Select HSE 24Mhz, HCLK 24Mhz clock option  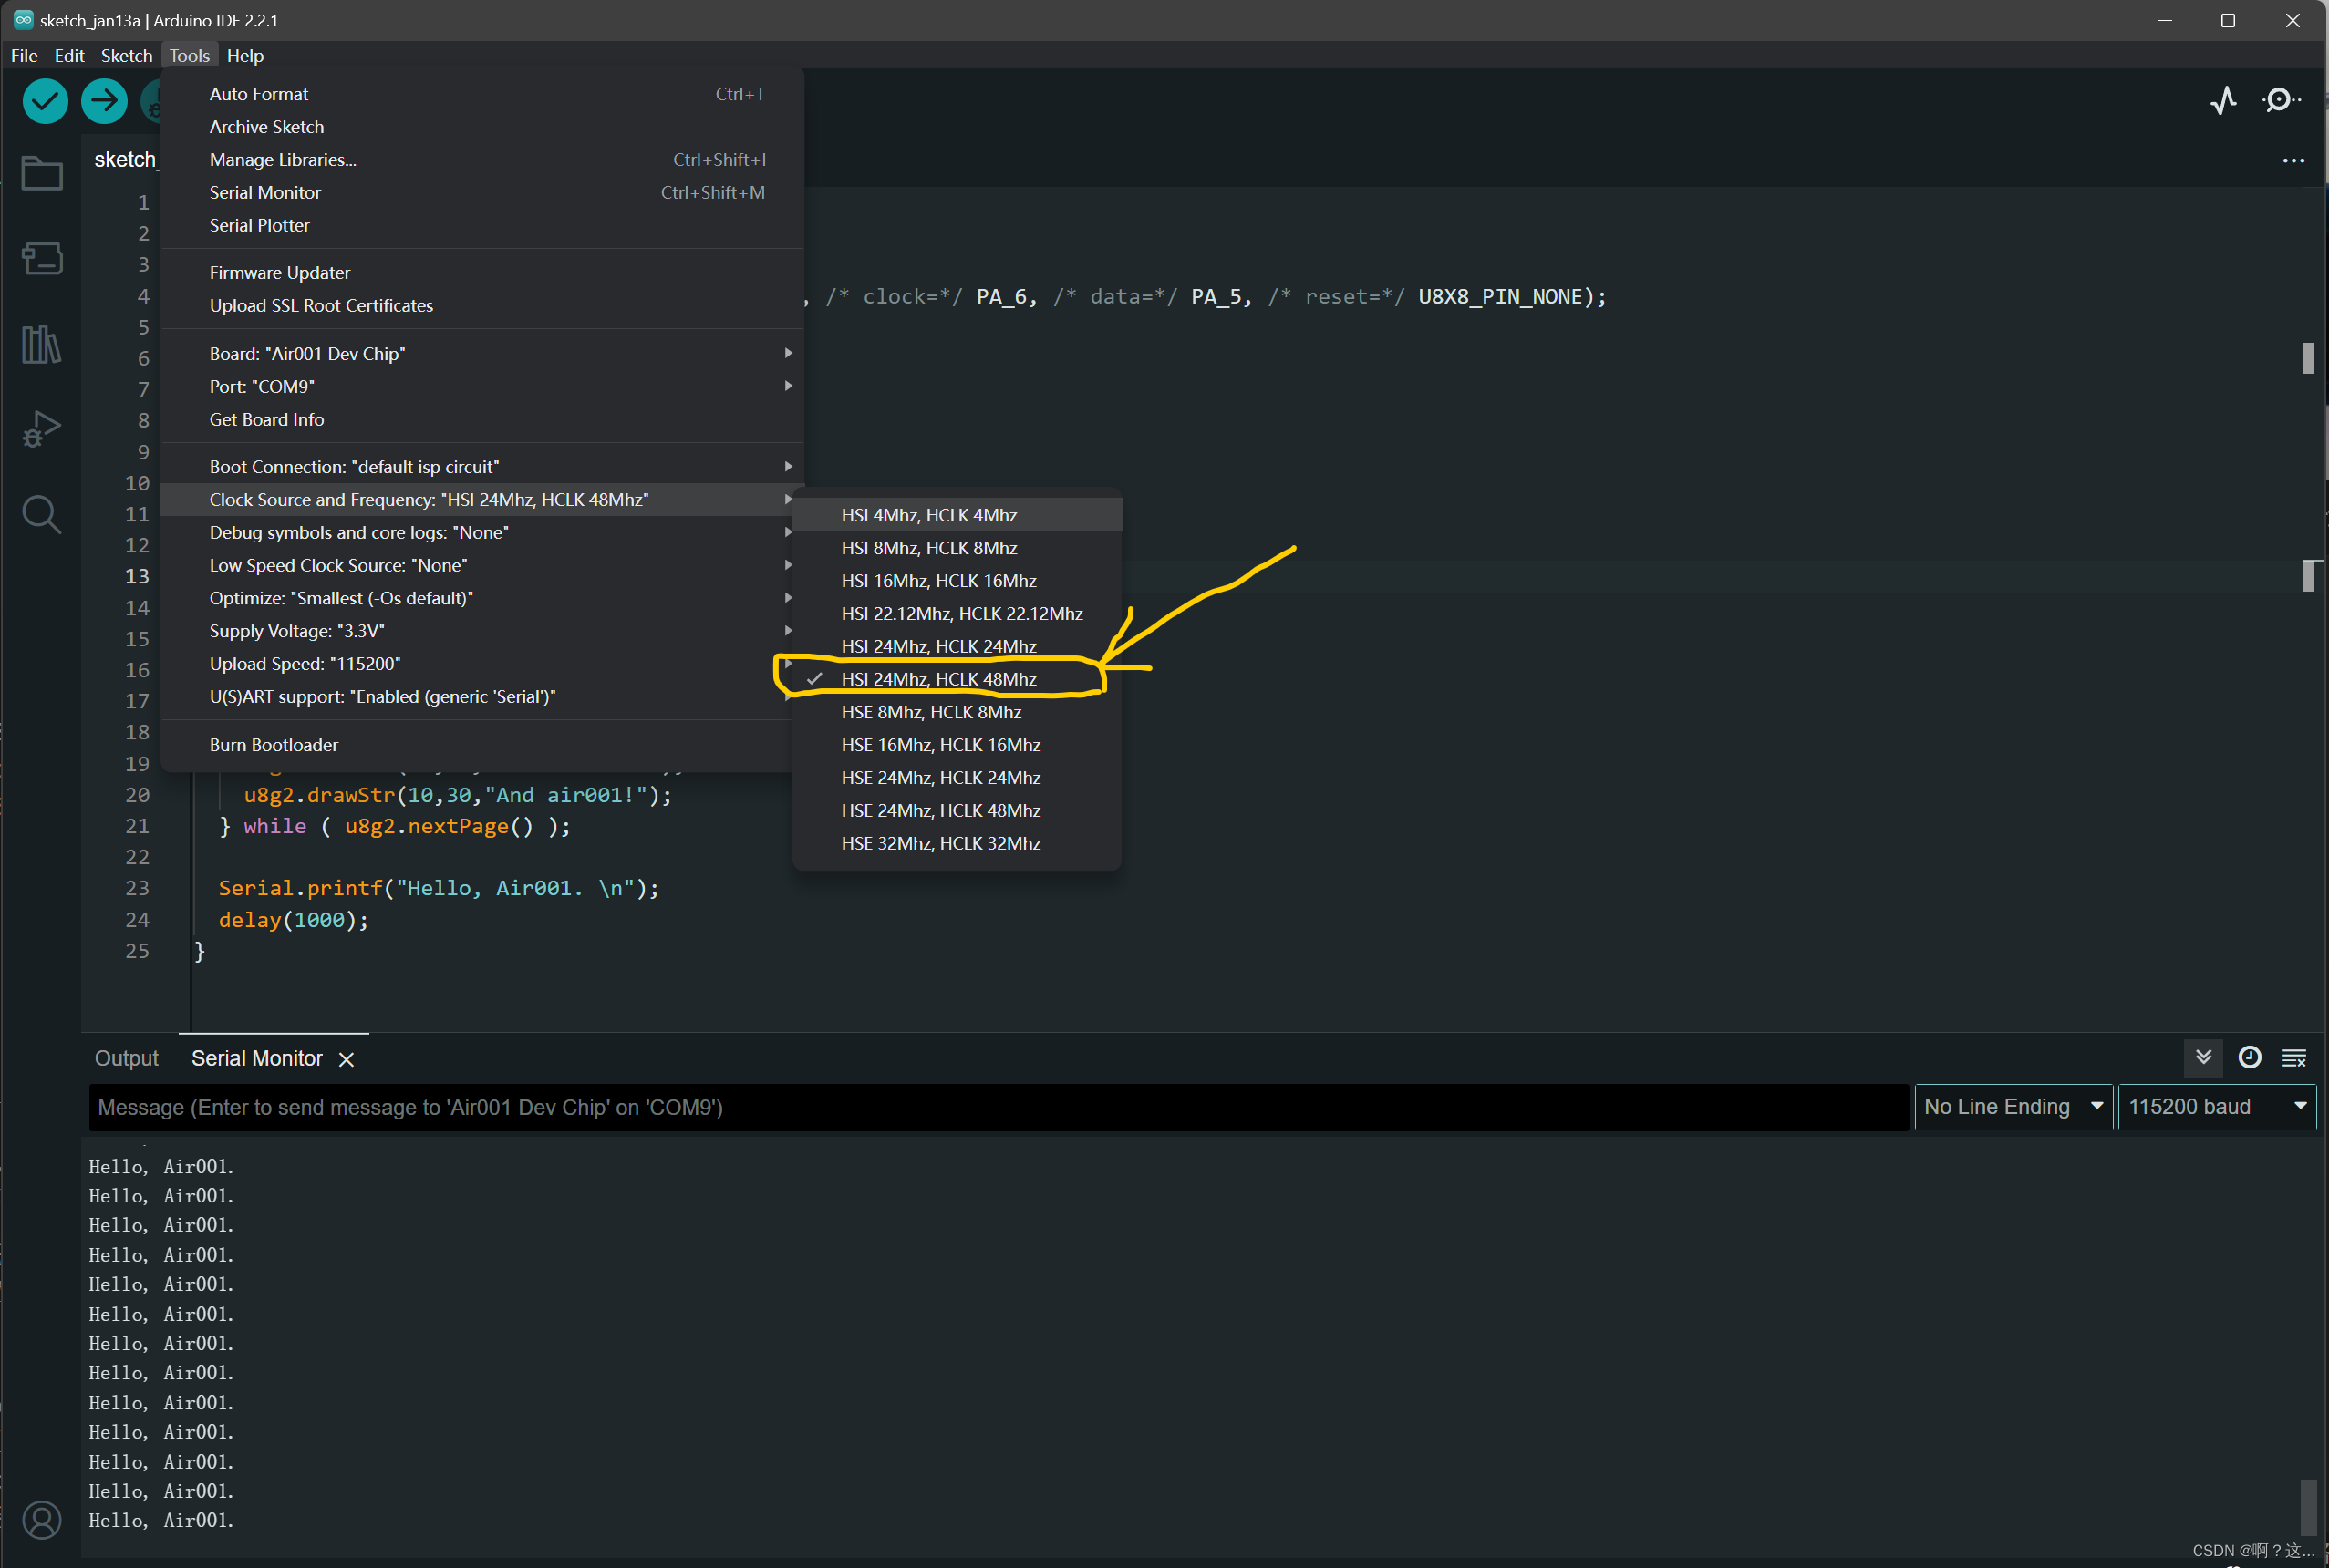957,778
